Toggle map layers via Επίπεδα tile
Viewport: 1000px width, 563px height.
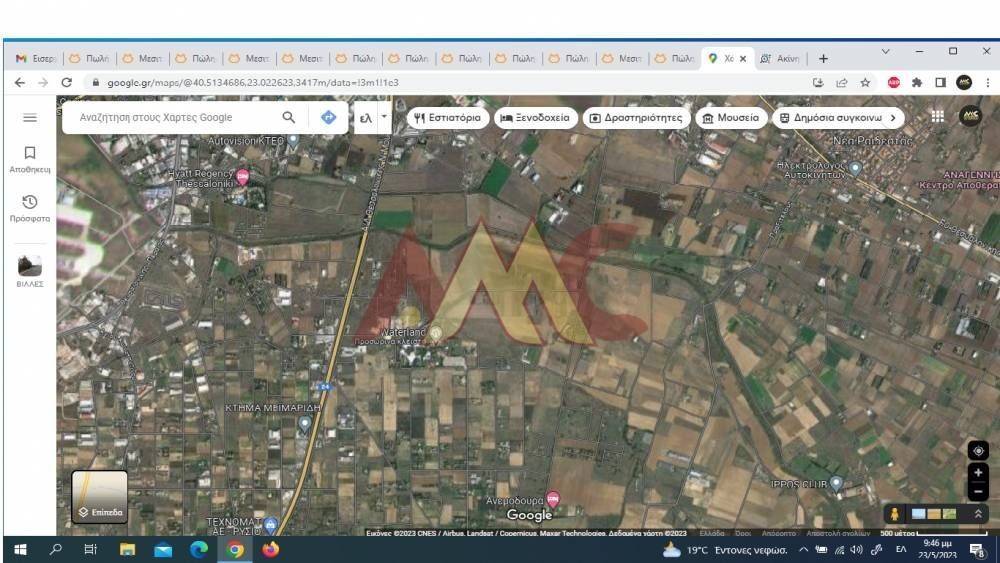pyautogui.click(x=99, y=497)
